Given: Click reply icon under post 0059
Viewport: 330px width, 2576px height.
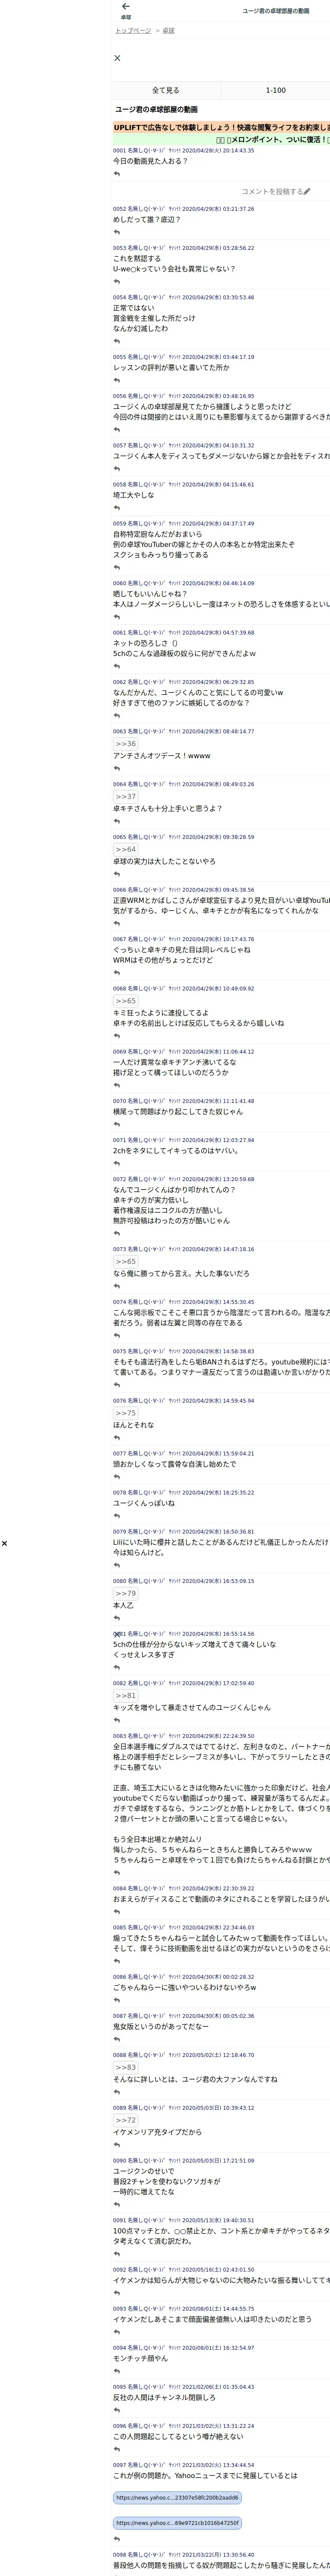Looking at the screenshot, I should (117, 568).
